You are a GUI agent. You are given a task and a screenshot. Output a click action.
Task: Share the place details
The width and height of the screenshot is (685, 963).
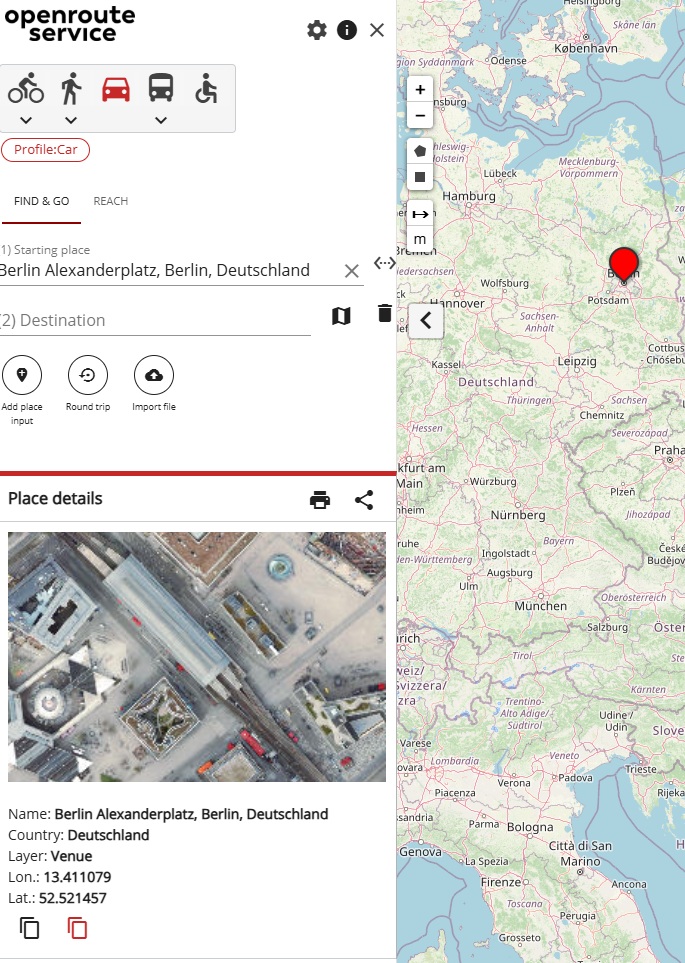(x=364, y=500)
